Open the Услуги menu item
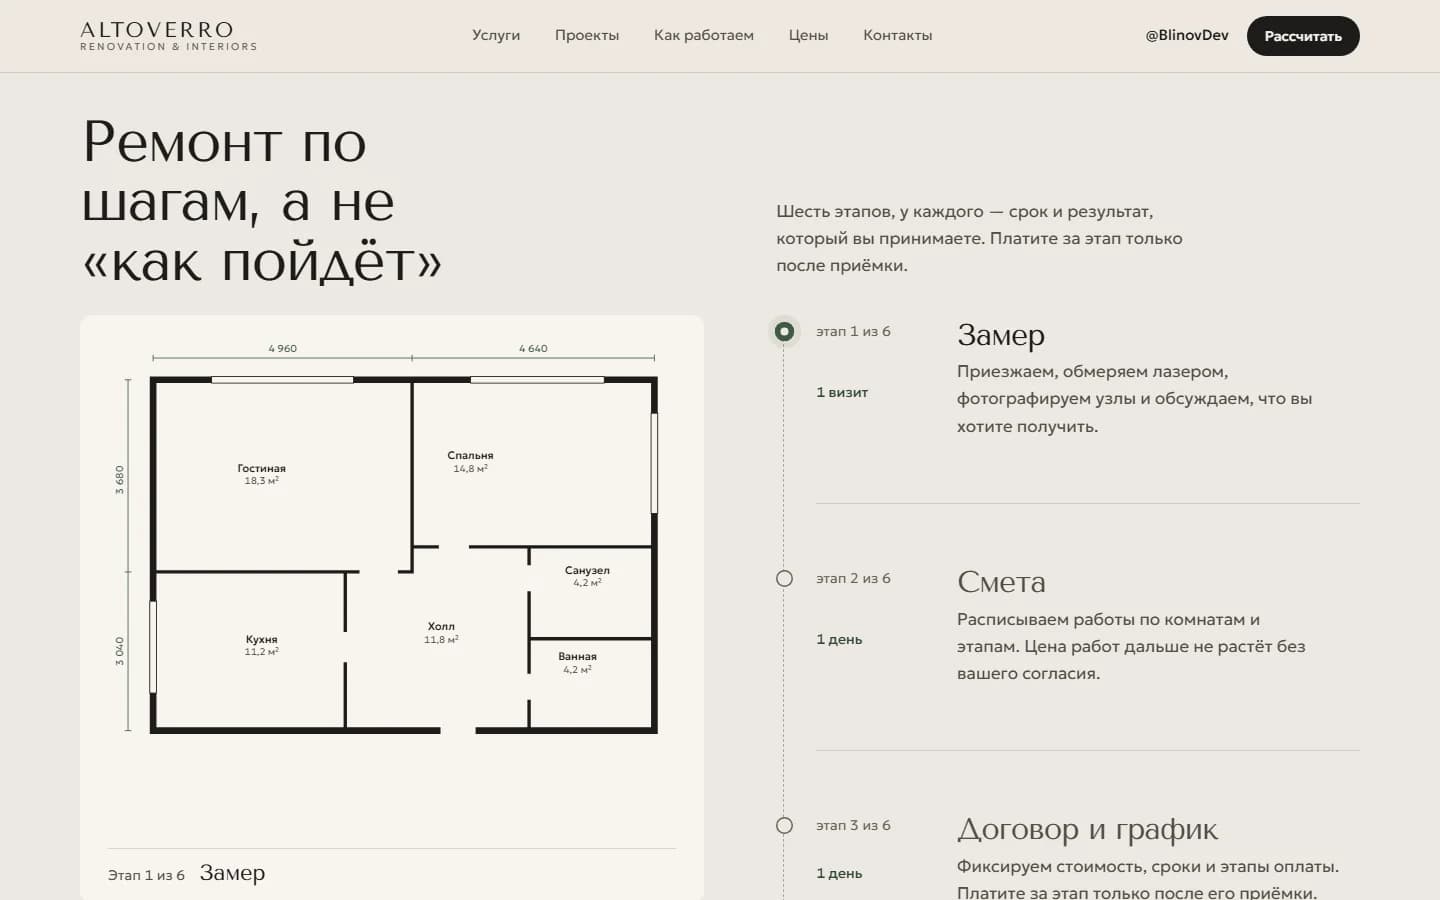The height and width of the screenshot is (900, 1440). pyautogui.click(x=496, y=35)
